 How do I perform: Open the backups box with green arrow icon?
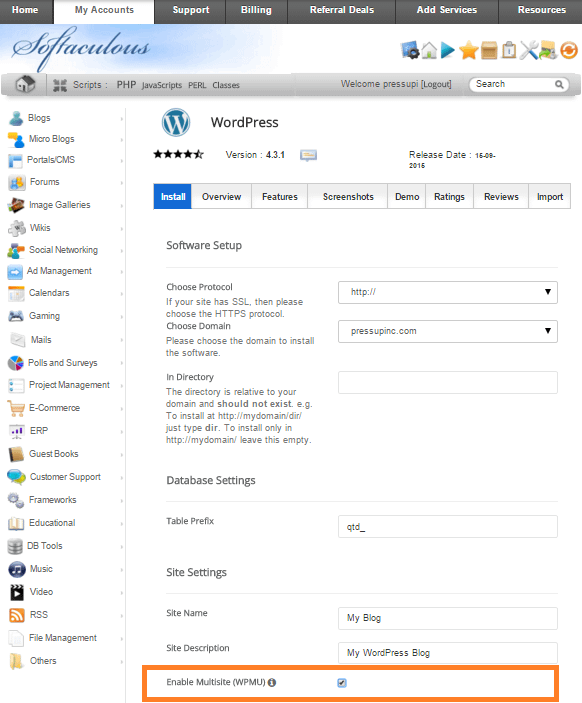pos(548,50)
